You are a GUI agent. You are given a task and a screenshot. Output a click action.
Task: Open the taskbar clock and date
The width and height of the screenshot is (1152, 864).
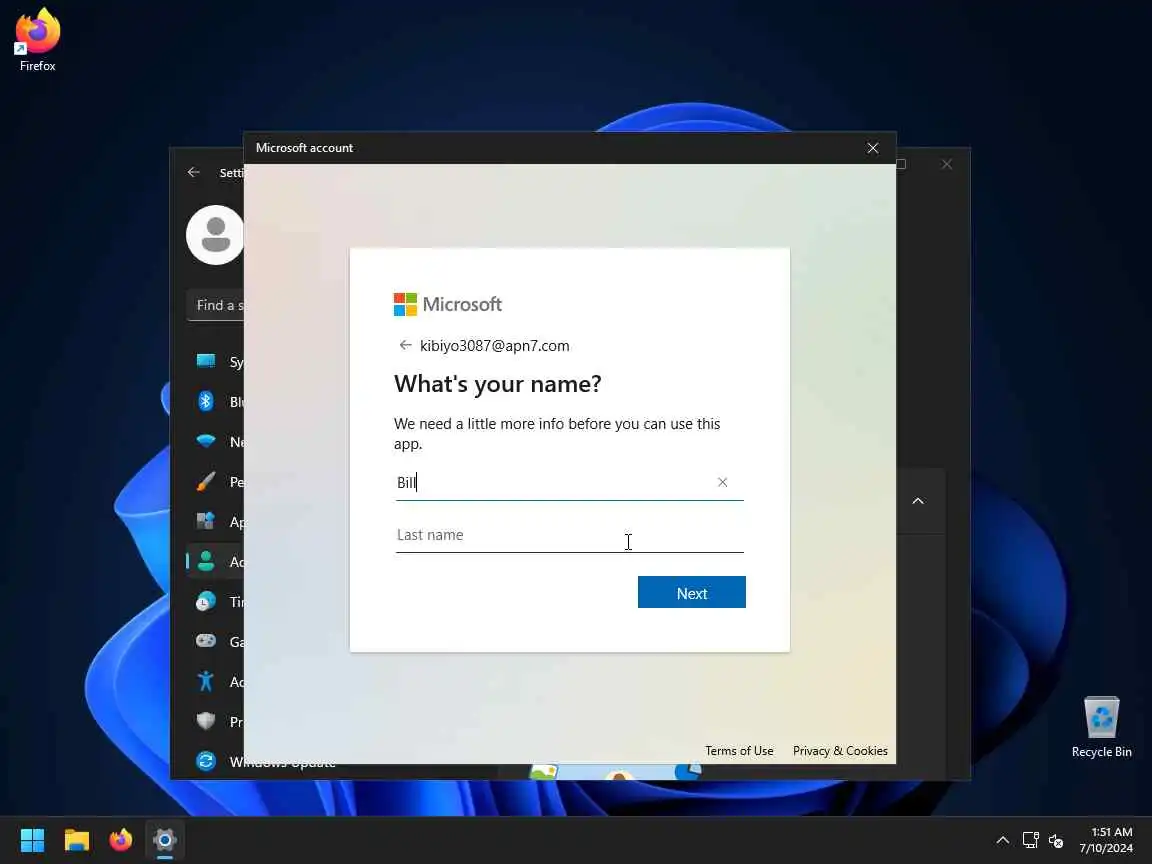point(1106,840)
